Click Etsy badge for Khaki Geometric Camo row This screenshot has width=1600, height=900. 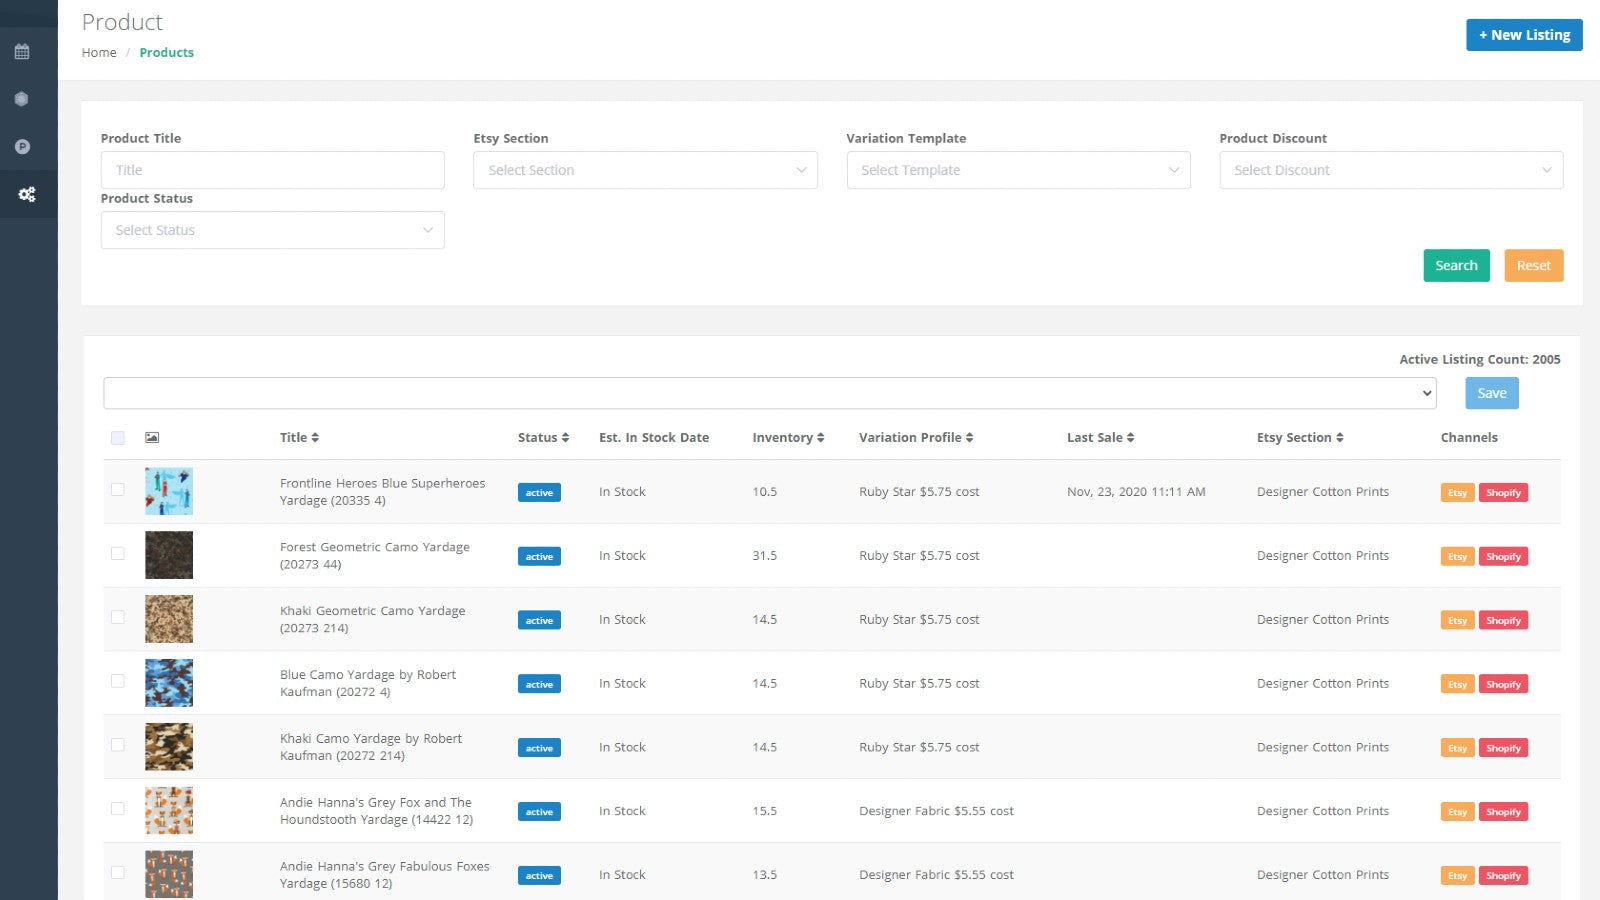click(x=1457, y=620)
